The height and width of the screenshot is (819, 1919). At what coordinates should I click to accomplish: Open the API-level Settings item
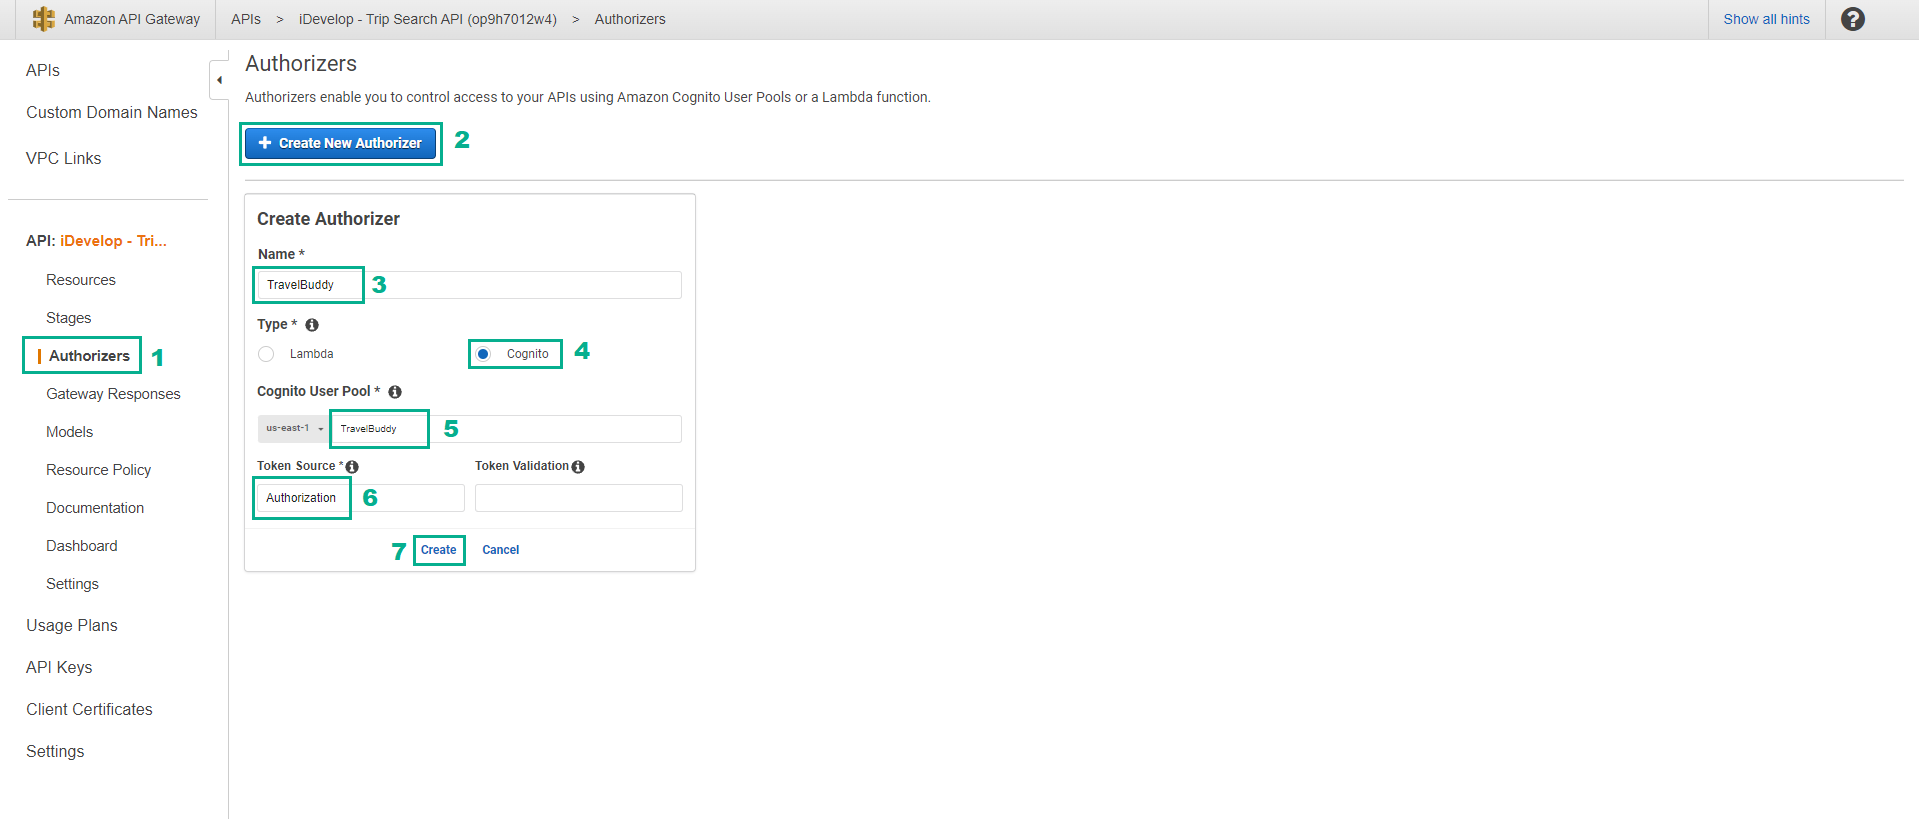pos(73,584)
